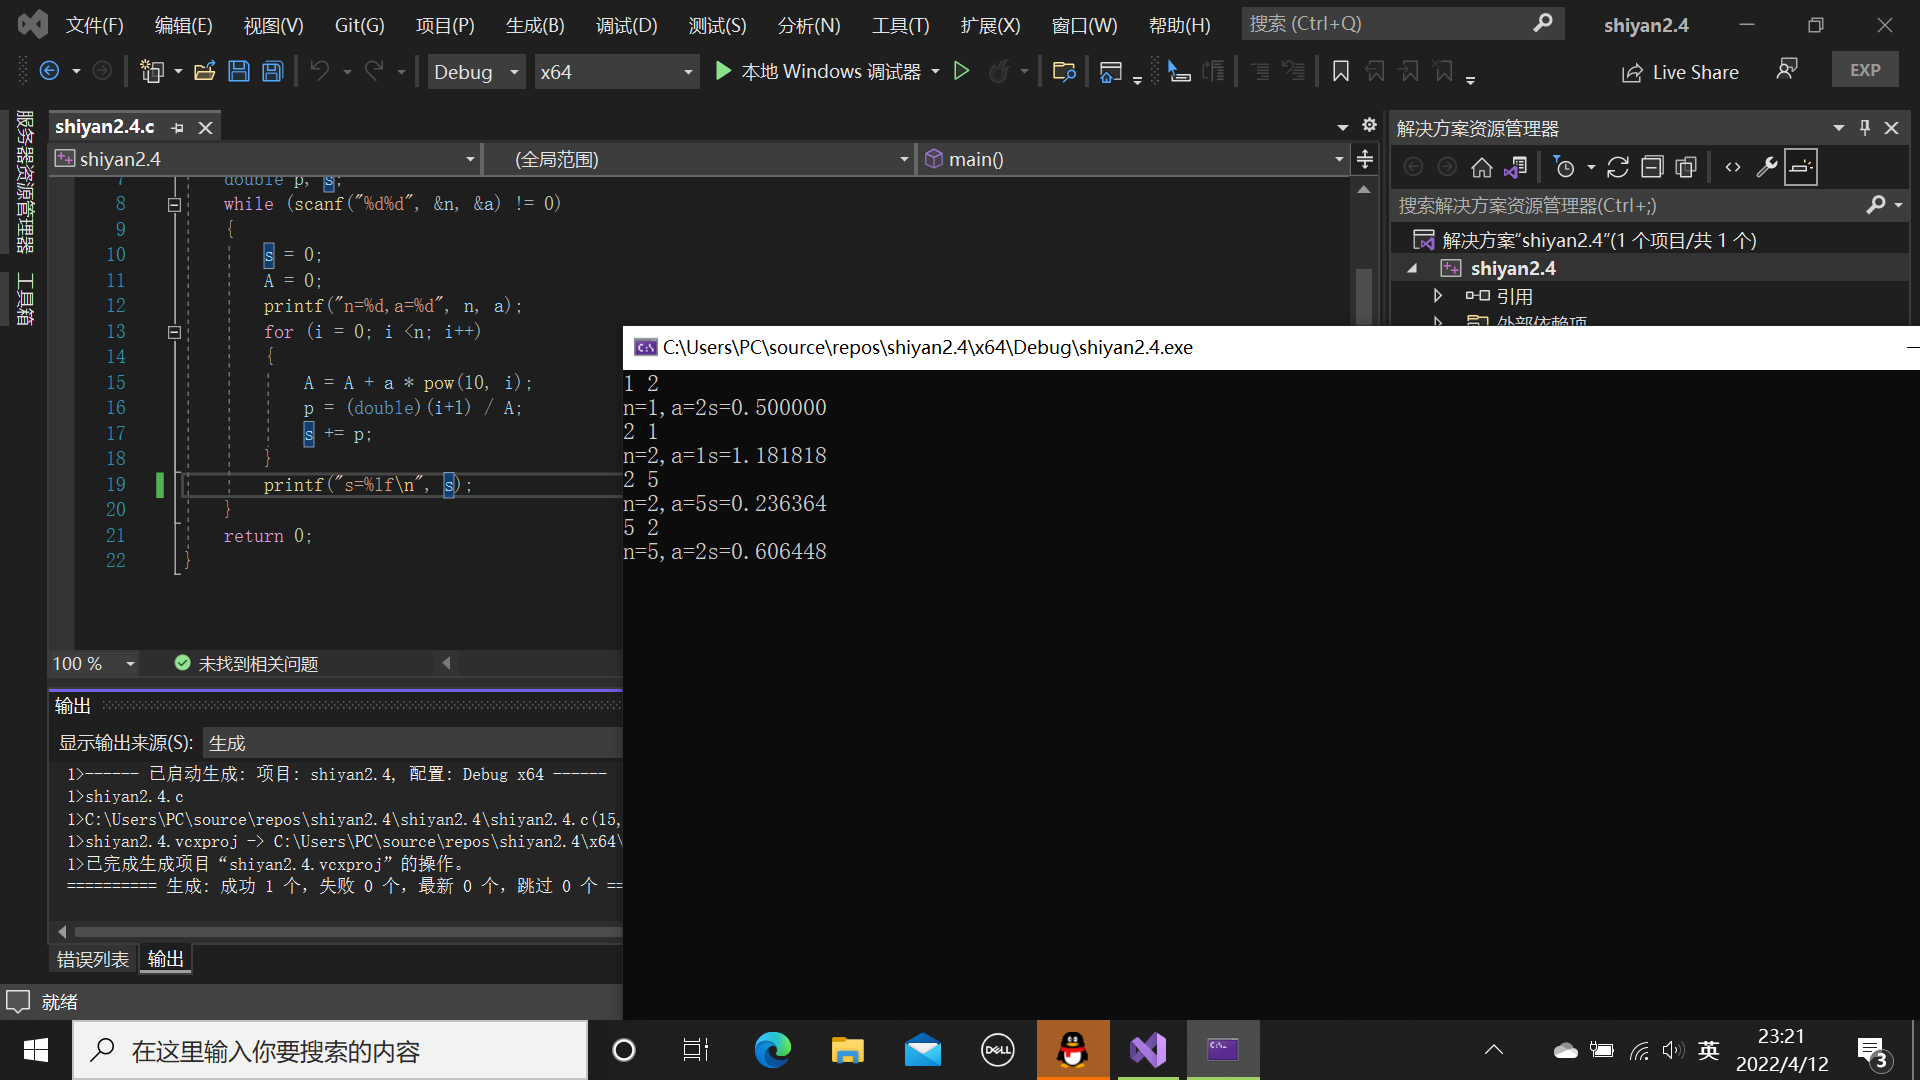Collapse the while loop code fold marker
Viewport: 1920px width, 1080px height.
pyautogui.click(x=174, y=205)
